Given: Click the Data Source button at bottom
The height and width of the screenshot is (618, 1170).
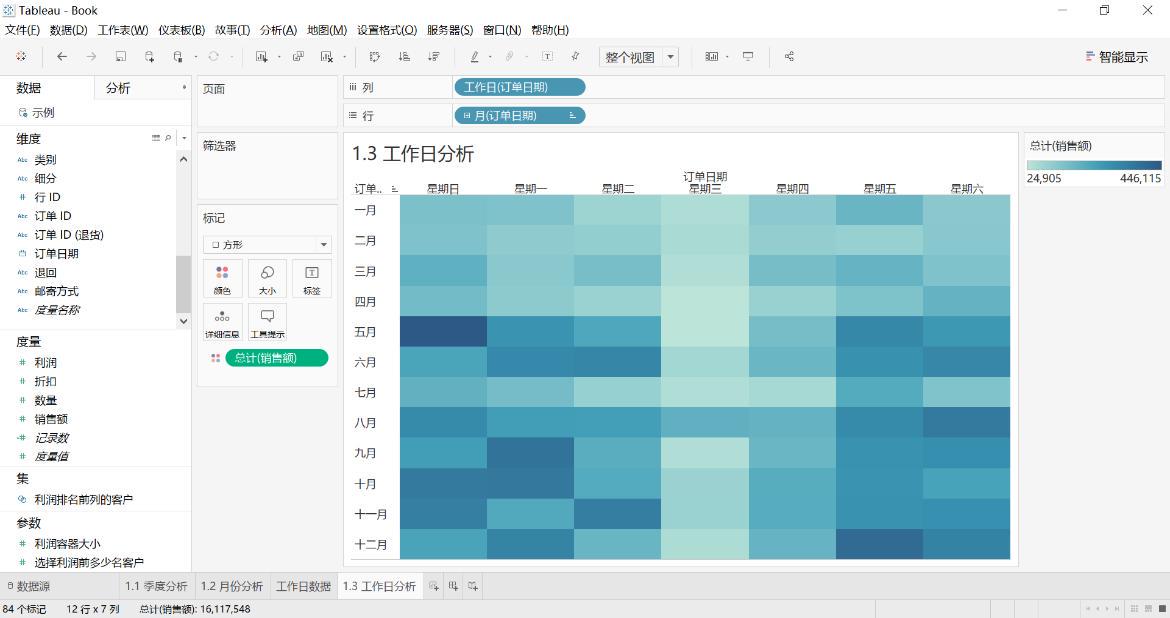Looking at the screenshot, I should click(28, 587).
